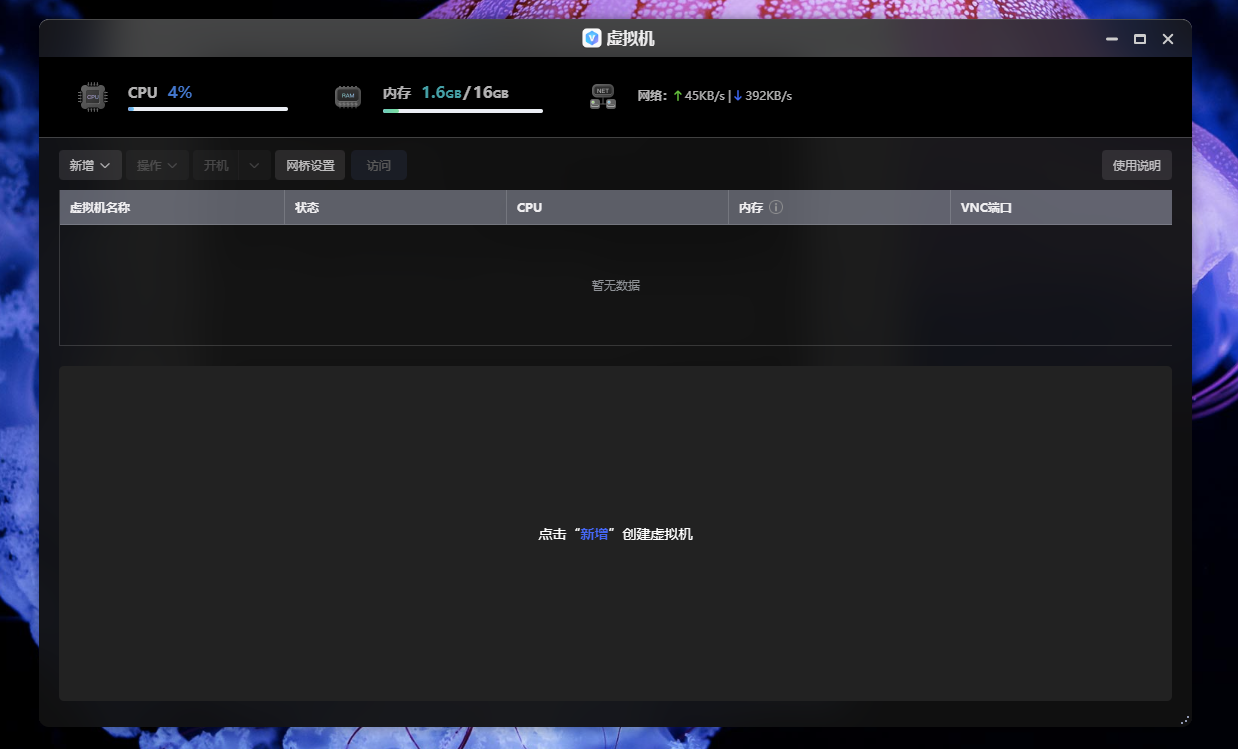Expand the arrow next to 开机
Image resolution: width=1238 pixels, height=749 pixels.
255,165
